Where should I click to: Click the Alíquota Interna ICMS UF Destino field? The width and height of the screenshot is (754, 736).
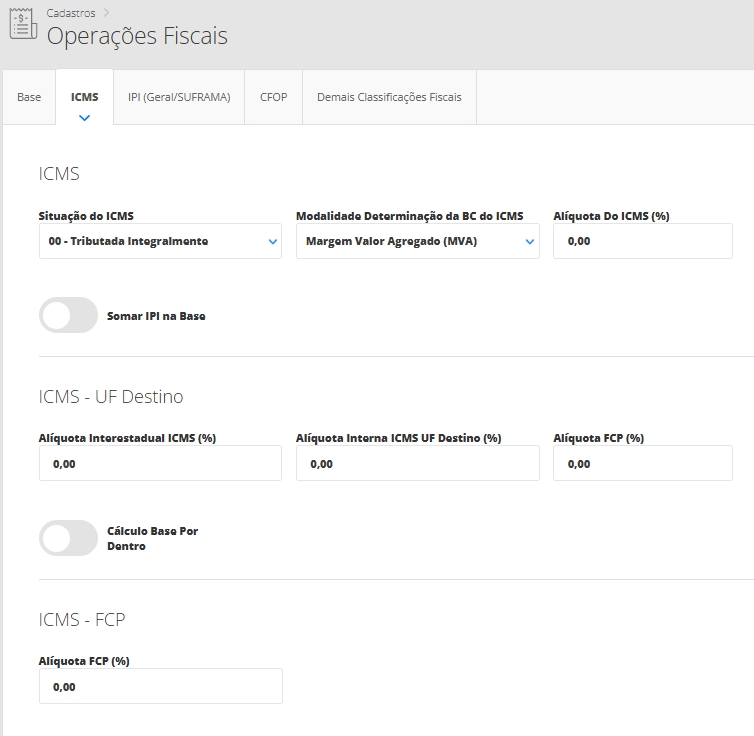pyautogui.click(x=417, y=464)
